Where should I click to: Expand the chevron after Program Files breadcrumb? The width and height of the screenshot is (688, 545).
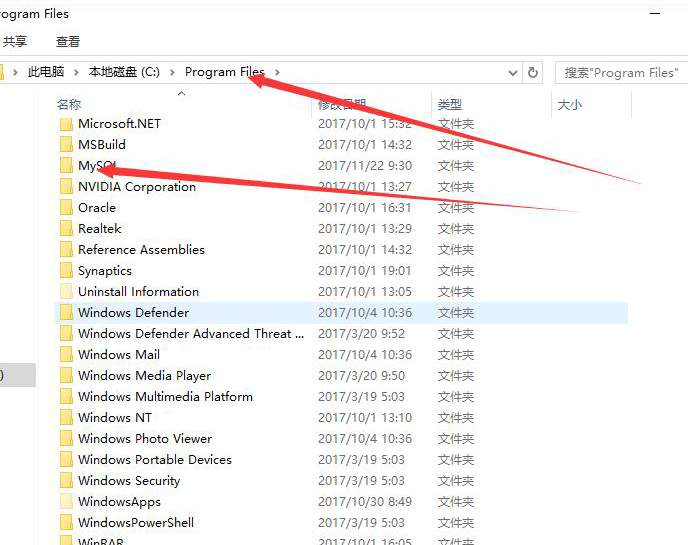click(277, 72)
